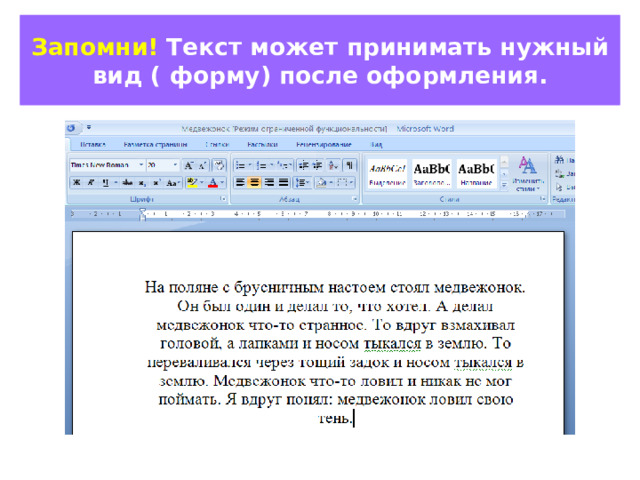
Task: Click sort icon in paragraph group
Action: (333, 165)
